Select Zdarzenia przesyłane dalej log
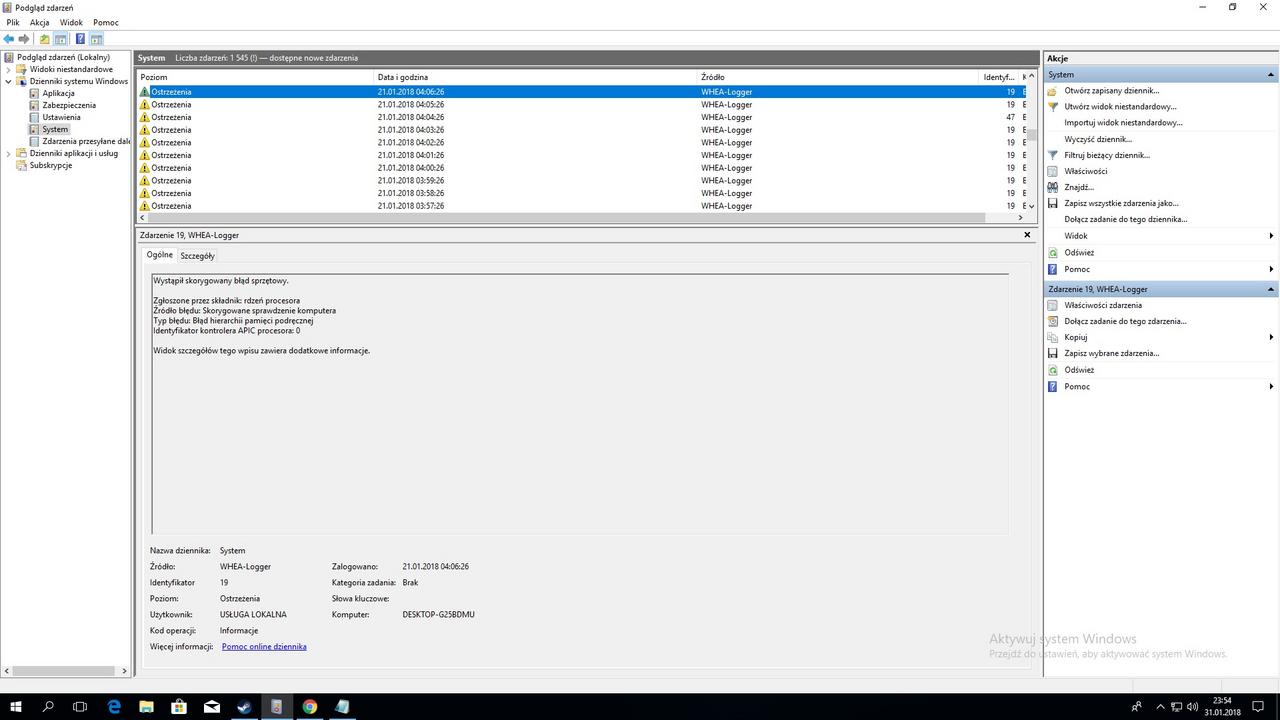The width and height of the screenshot is (1280, 720). point(86,141)
